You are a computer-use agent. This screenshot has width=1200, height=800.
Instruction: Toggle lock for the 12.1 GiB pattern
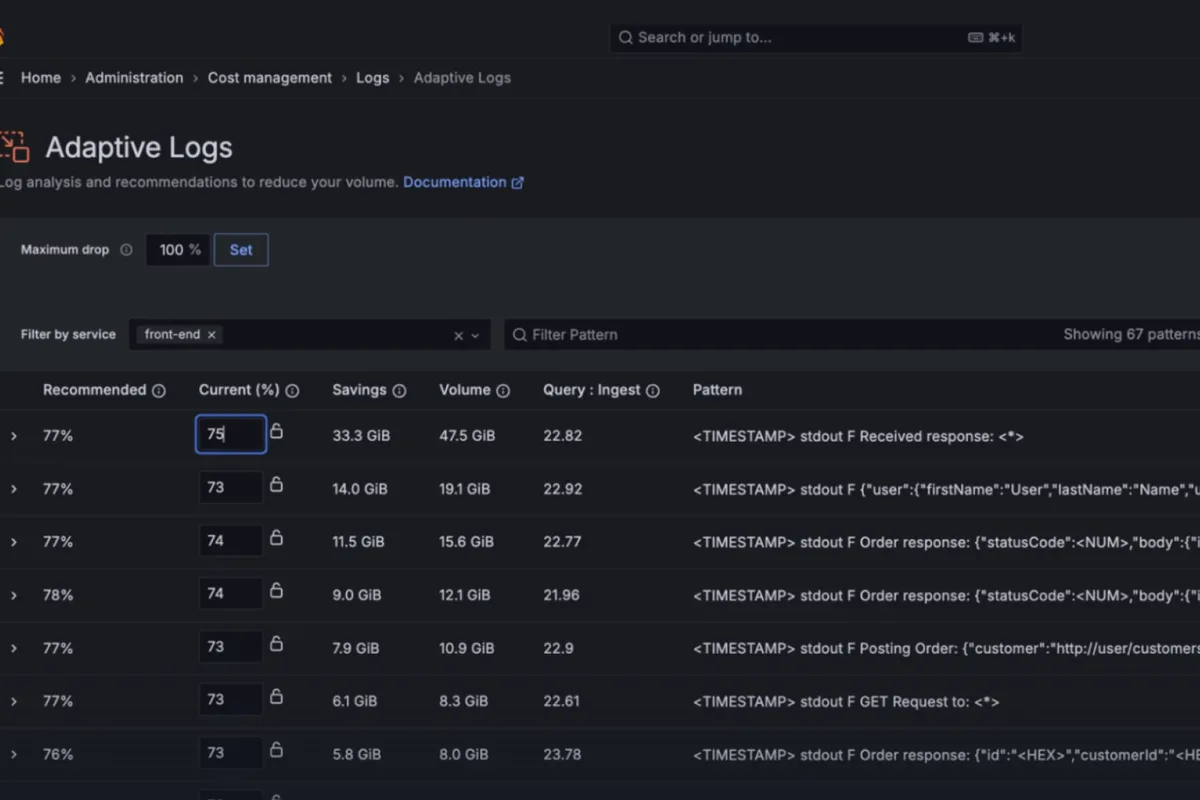pos(277,590)
